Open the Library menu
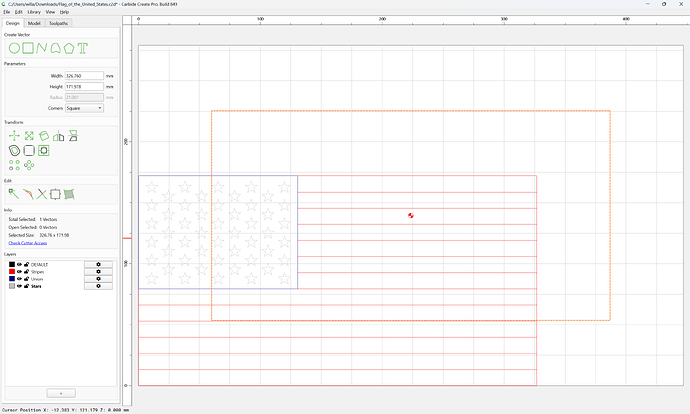The width and height of the screenshot is (690, 414). pos(34,12)
